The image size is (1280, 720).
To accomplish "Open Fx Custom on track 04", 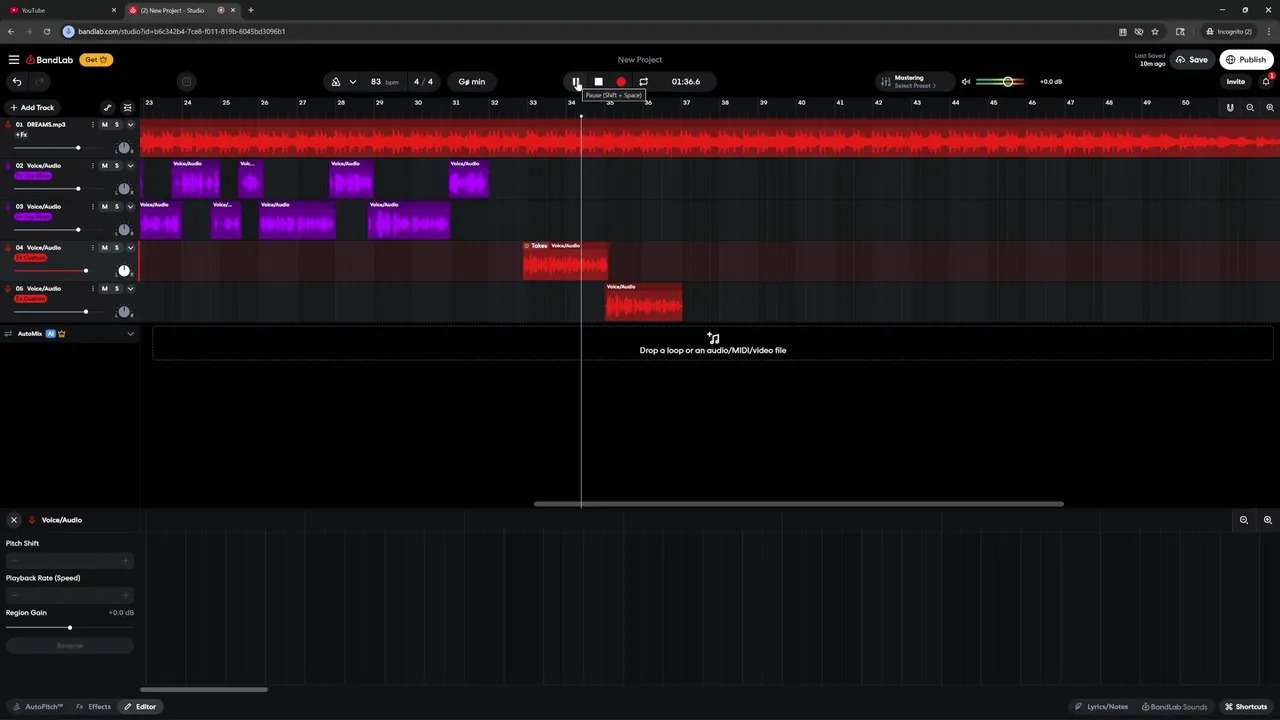I will [x=31, y=258].
